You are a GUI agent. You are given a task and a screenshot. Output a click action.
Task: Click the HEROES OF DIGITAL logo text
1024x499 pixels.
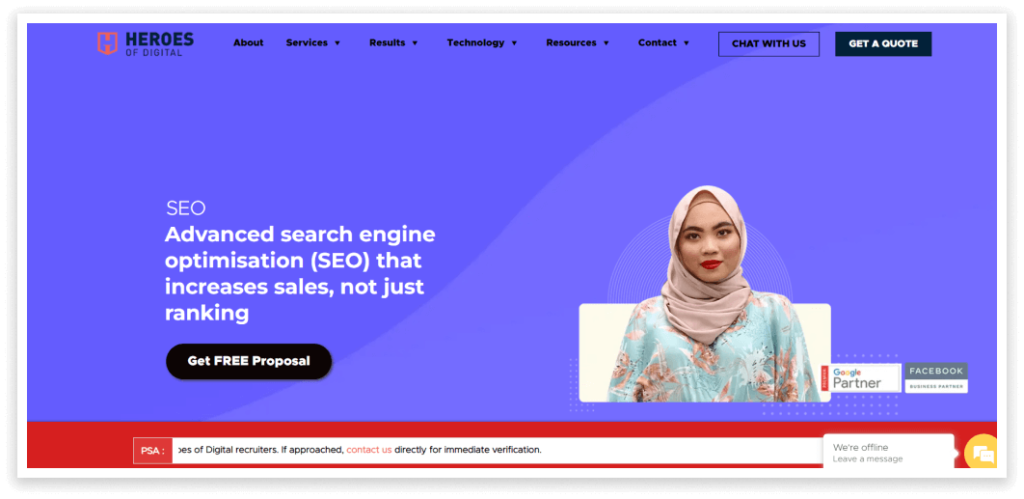point(159,44)
